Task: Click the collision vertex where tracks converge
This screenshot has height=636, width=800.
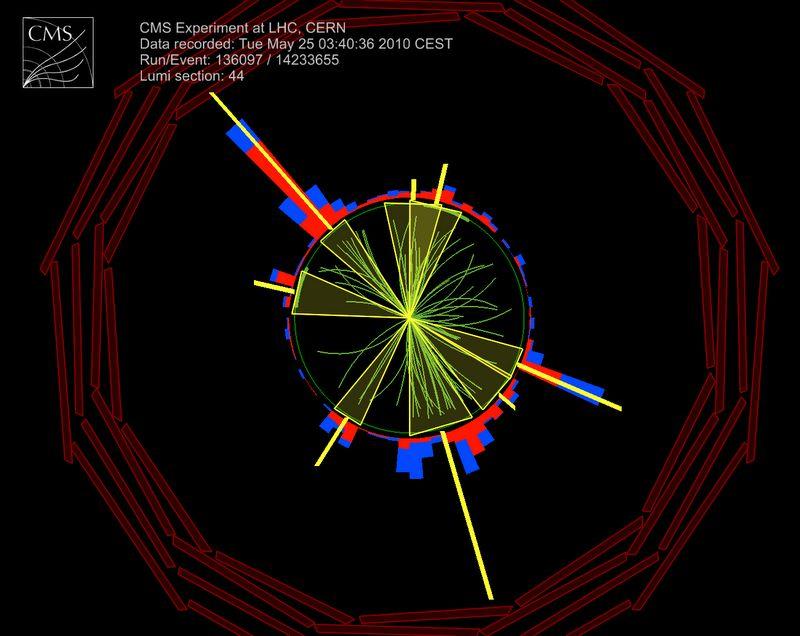Action: 409,317
